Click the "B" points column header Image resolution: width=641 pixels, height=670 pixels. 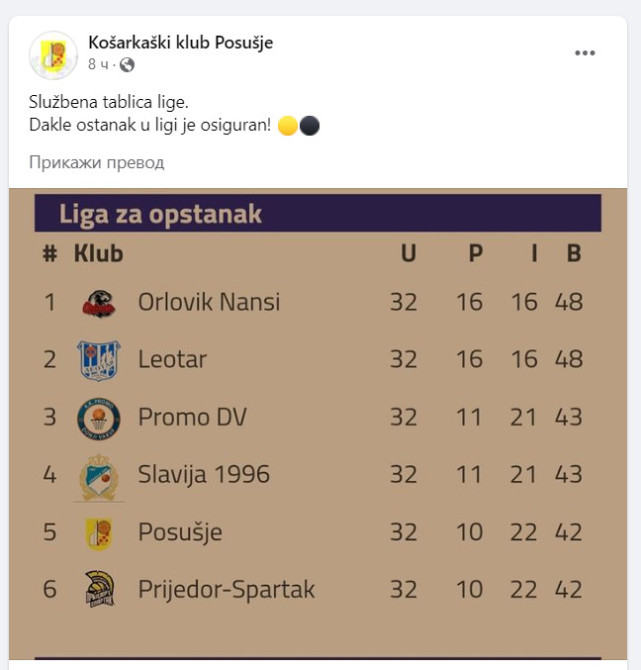tap(573, 253)
